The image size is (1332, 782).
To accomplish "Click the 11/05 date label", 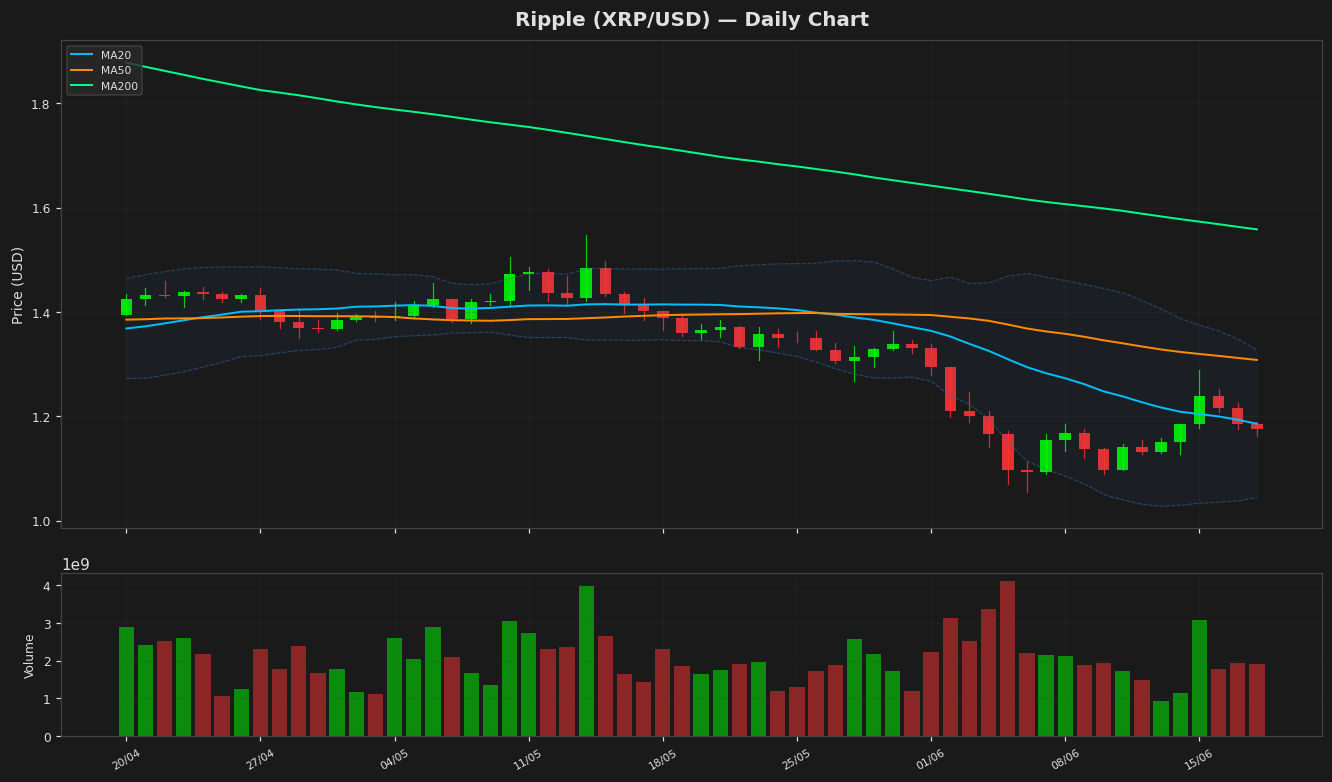I will point(528,760).
